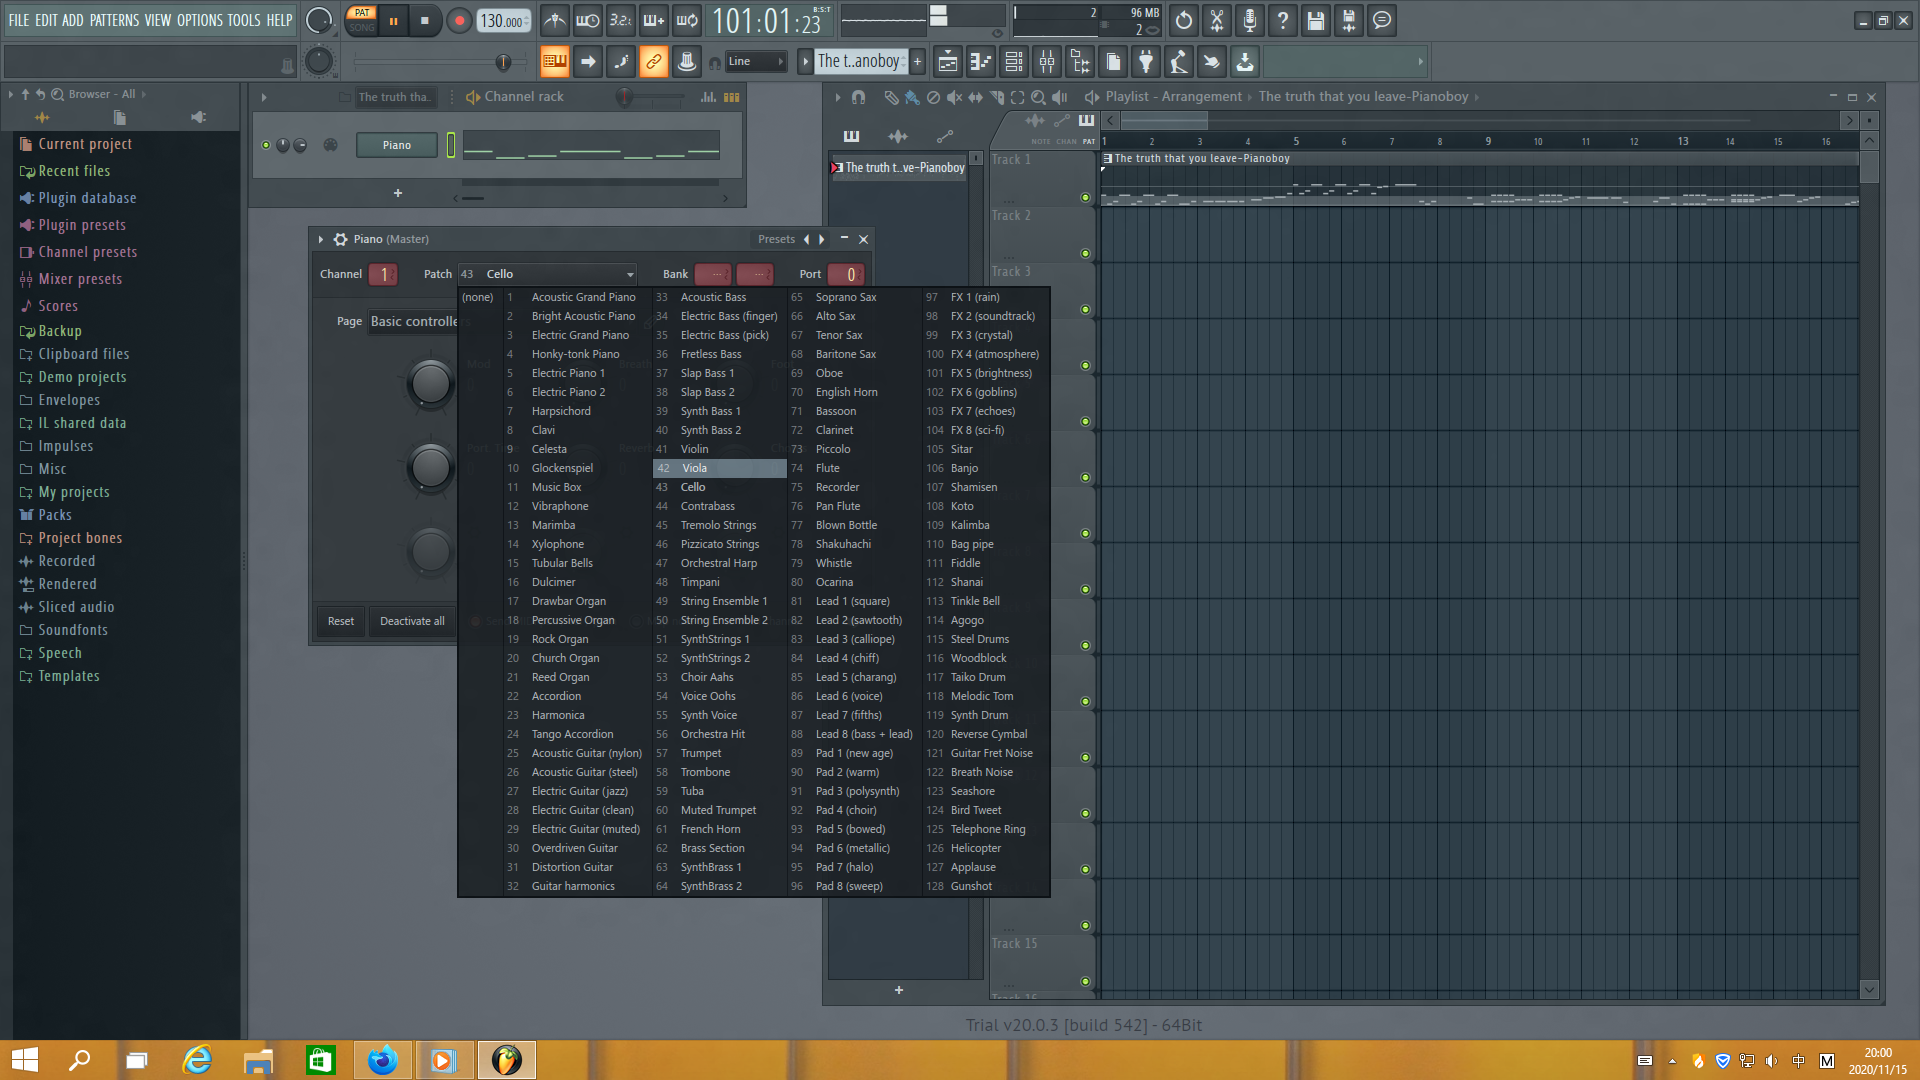
Task: Select previous preset arrow in Piano window
Action: click(x=806, y=239)
